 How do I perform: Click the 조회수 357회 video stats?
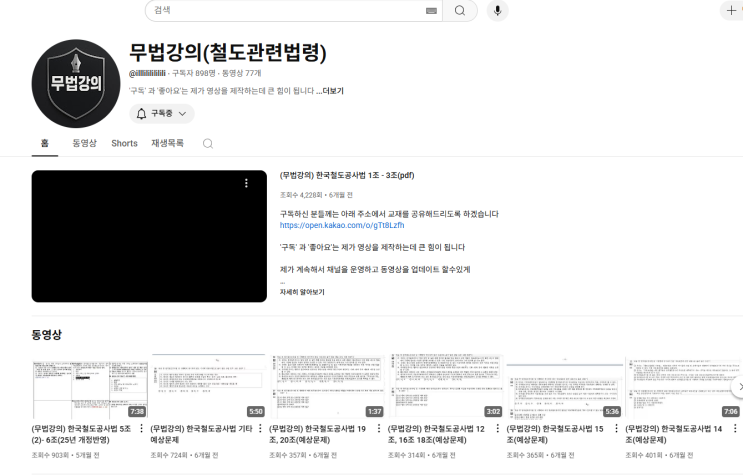[x=303, y=455]
